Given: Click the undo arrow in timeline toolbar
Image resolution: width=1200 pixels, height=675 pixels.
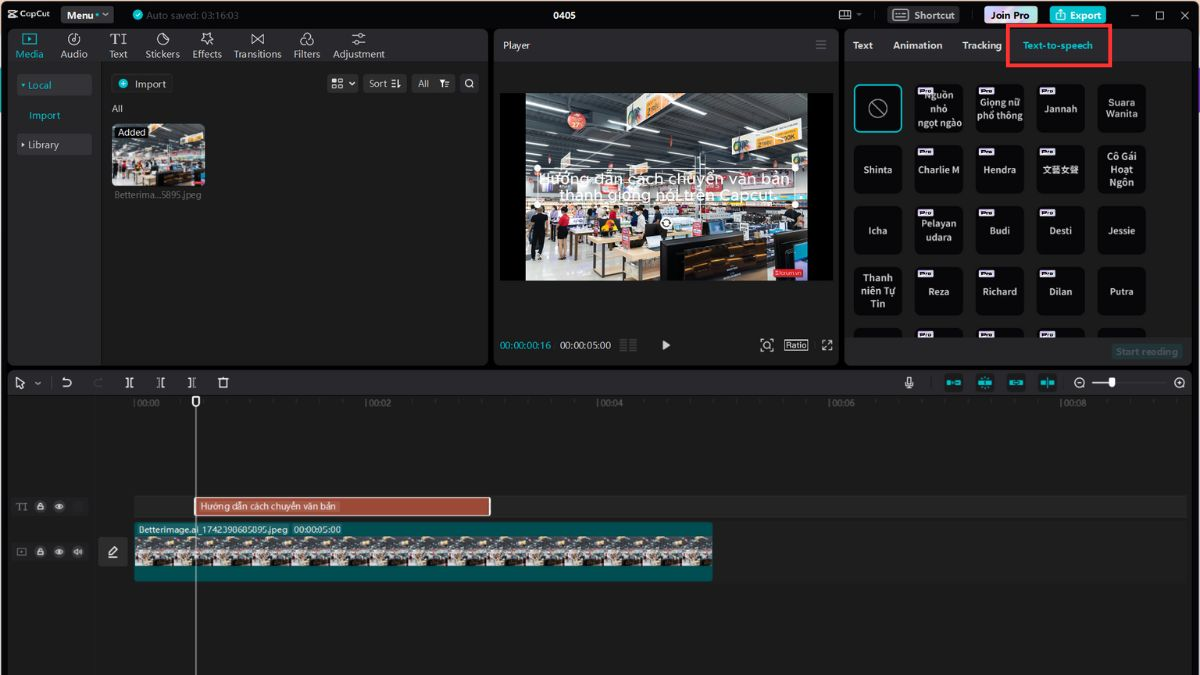Looking at the screenshot, I should pos(67,383).
